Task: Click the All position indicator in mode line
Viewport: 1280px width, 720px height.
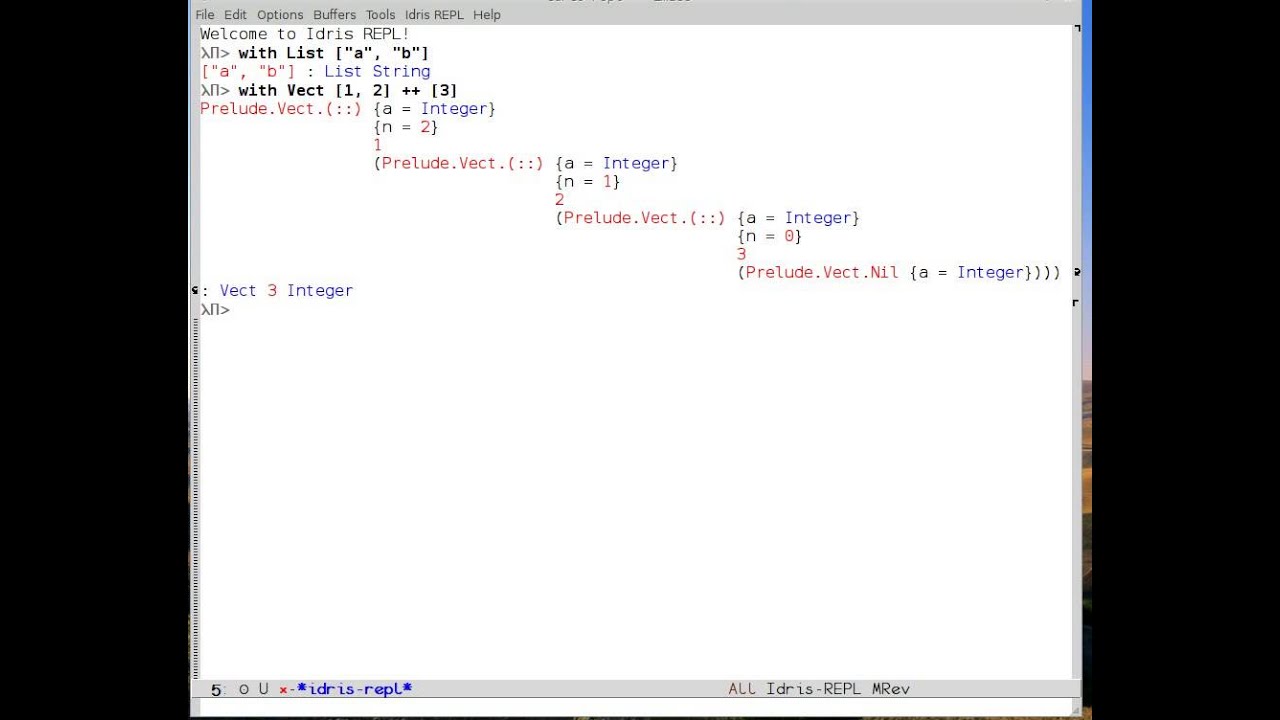Action: pos(742,689)
